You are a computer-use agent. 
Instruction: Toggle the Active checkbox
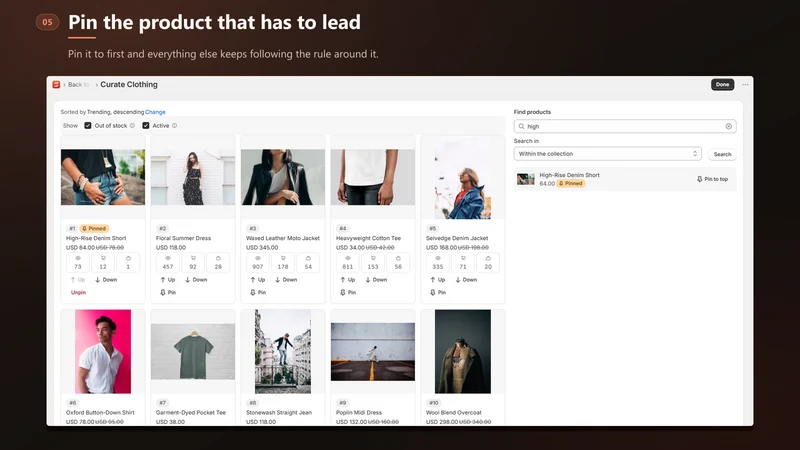146,126
